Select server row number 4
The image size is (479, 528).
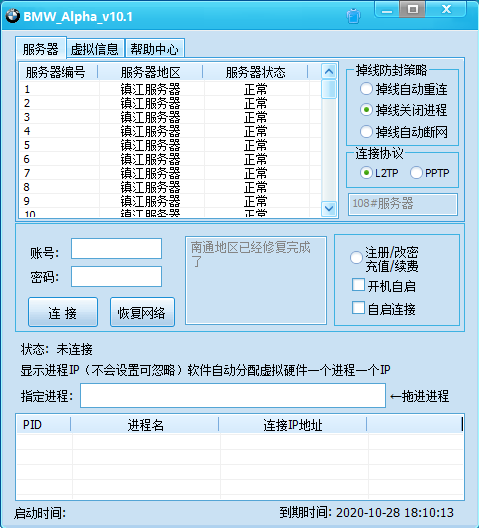[x=170, y=131]
